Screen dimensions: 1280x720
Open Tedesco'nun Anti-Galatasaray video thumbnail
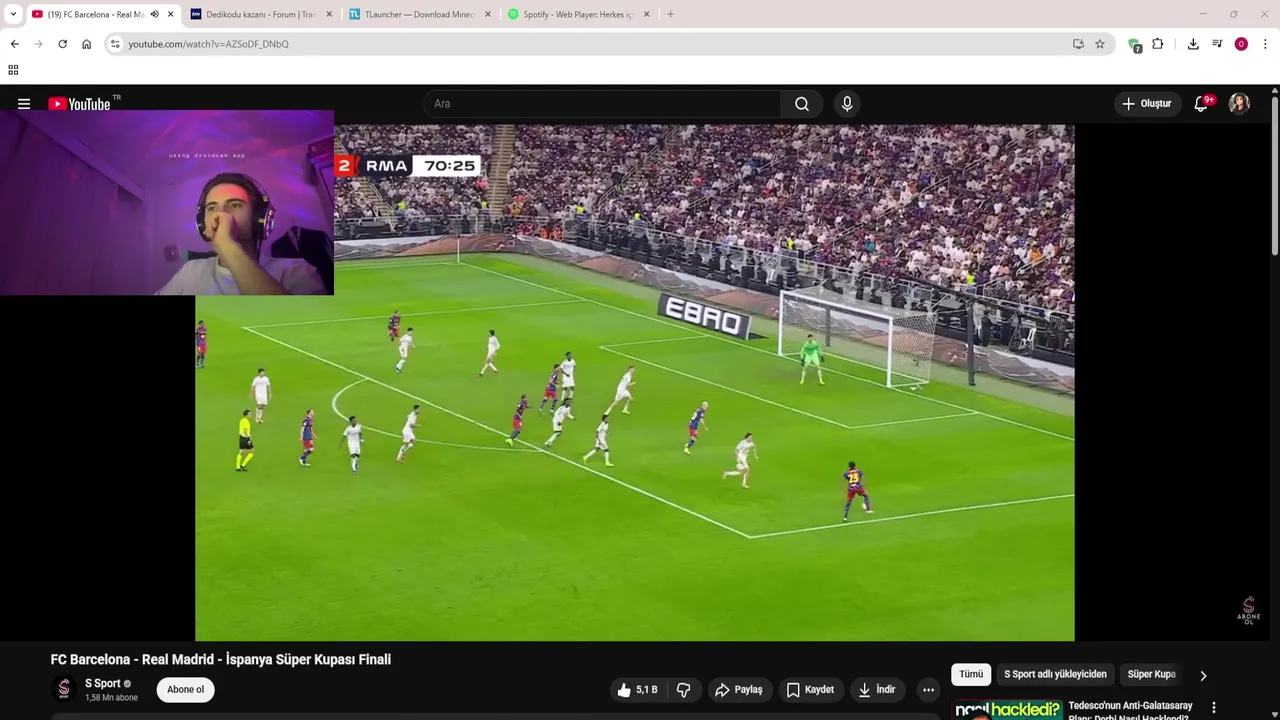1007,710
